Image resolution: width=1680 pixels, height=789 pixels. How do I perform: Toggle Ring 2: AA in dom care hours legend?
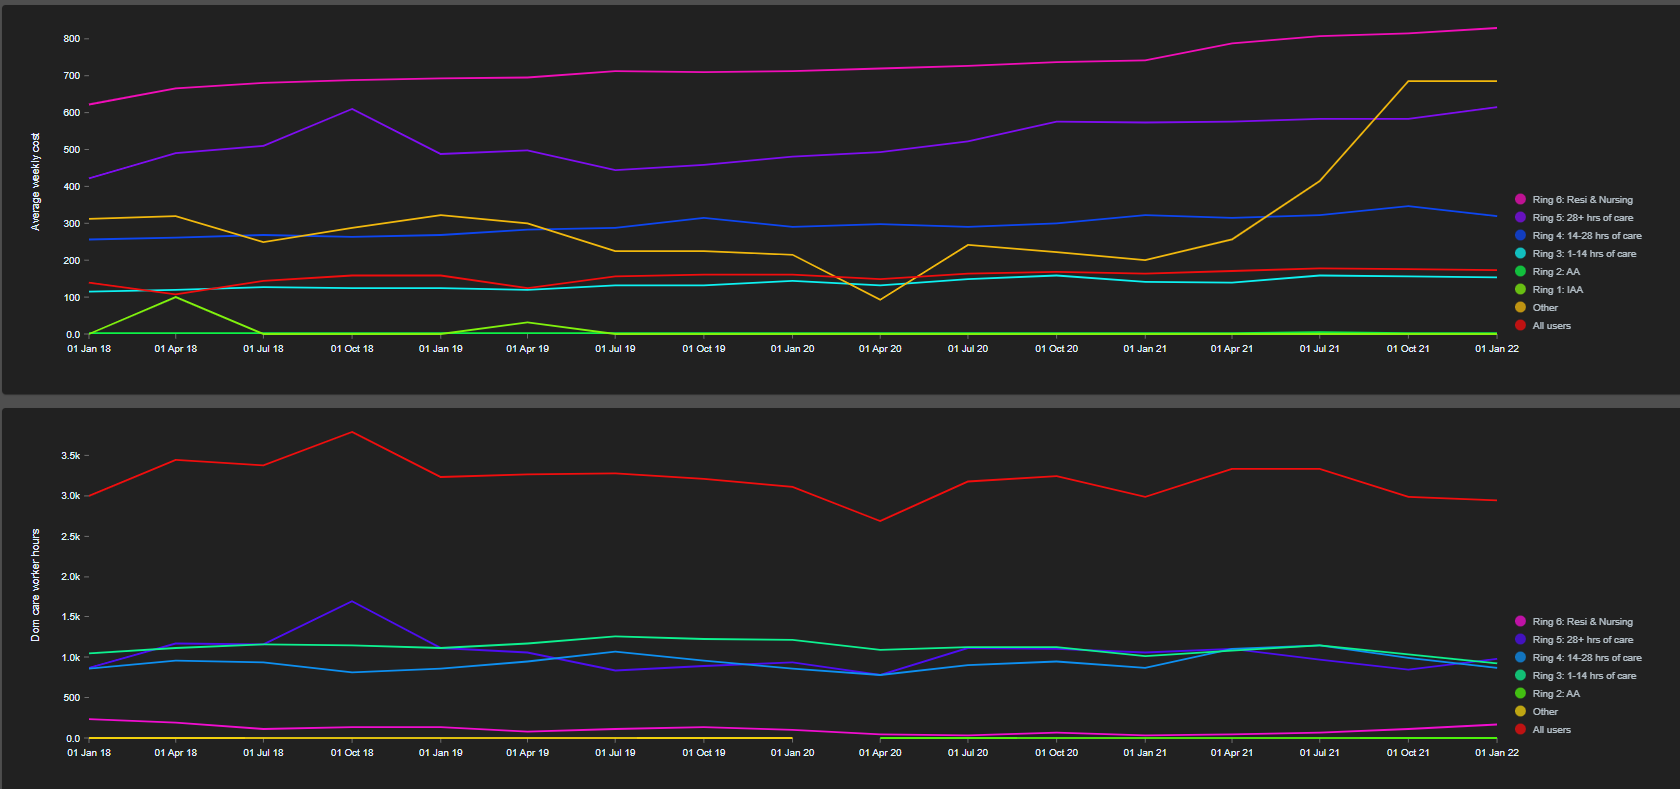[x=1555, y=694]
